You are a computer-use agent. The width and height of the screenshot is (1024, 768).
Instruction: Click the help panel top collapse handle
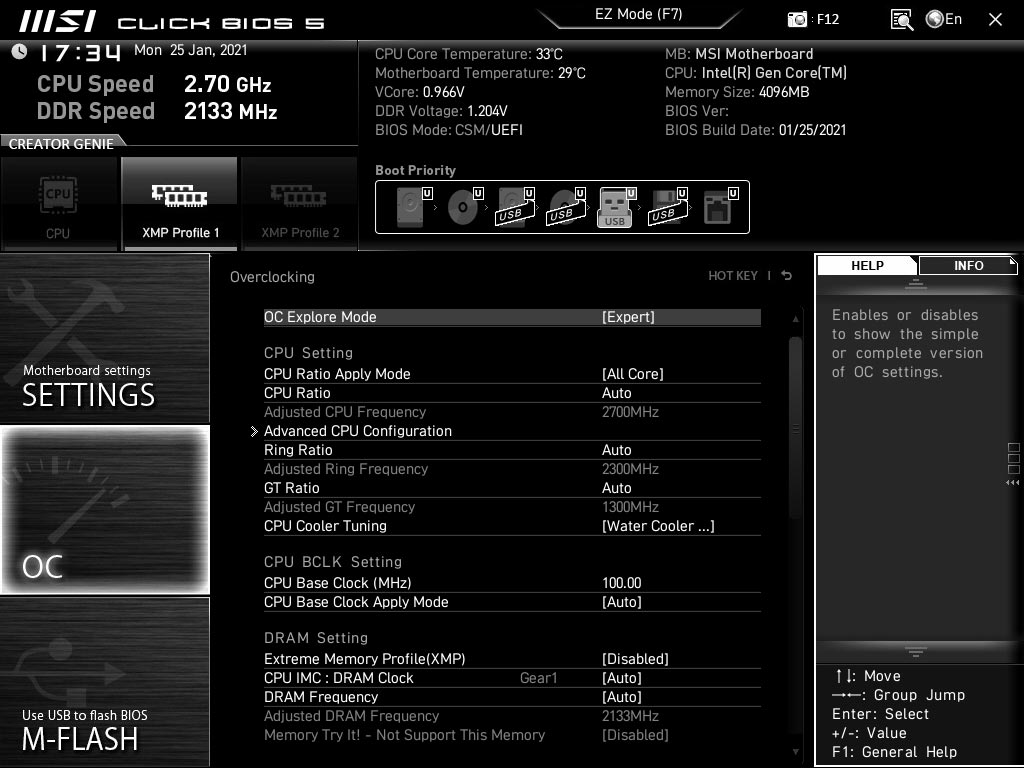coord(916,284)
